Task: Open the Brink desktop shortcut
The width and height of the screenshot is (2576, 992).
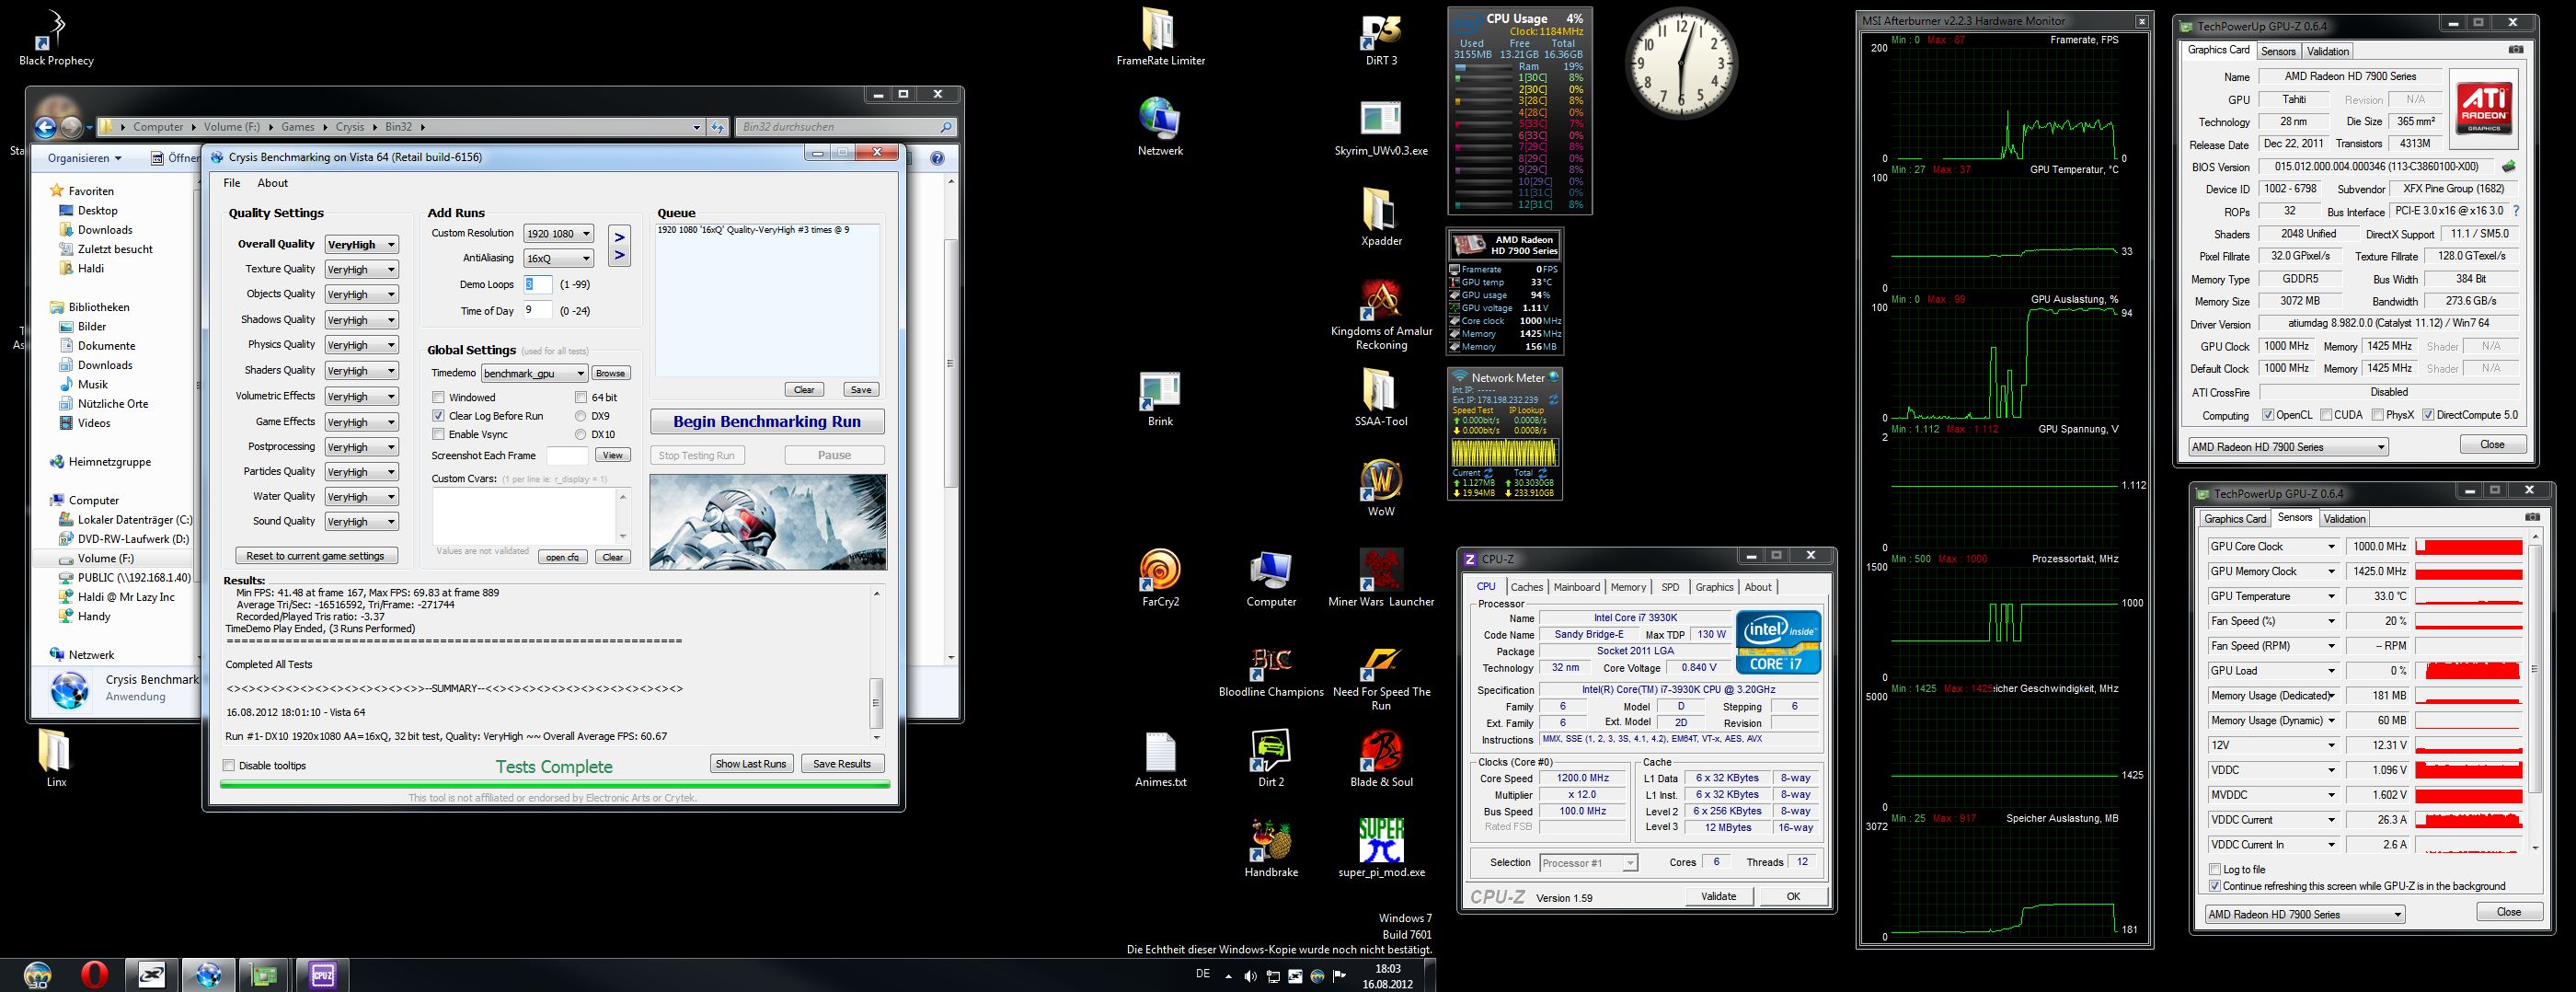Action: [x=1160, y=397]
